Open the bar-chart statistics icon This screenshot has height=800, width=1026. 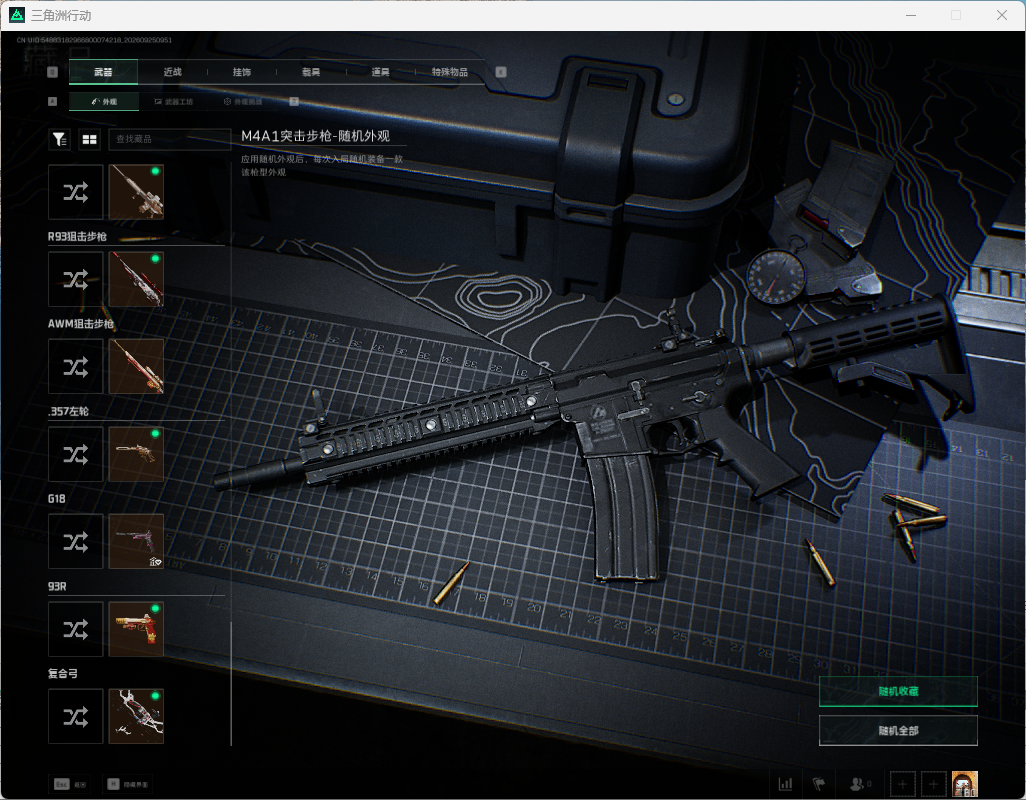tap(785, 784)
